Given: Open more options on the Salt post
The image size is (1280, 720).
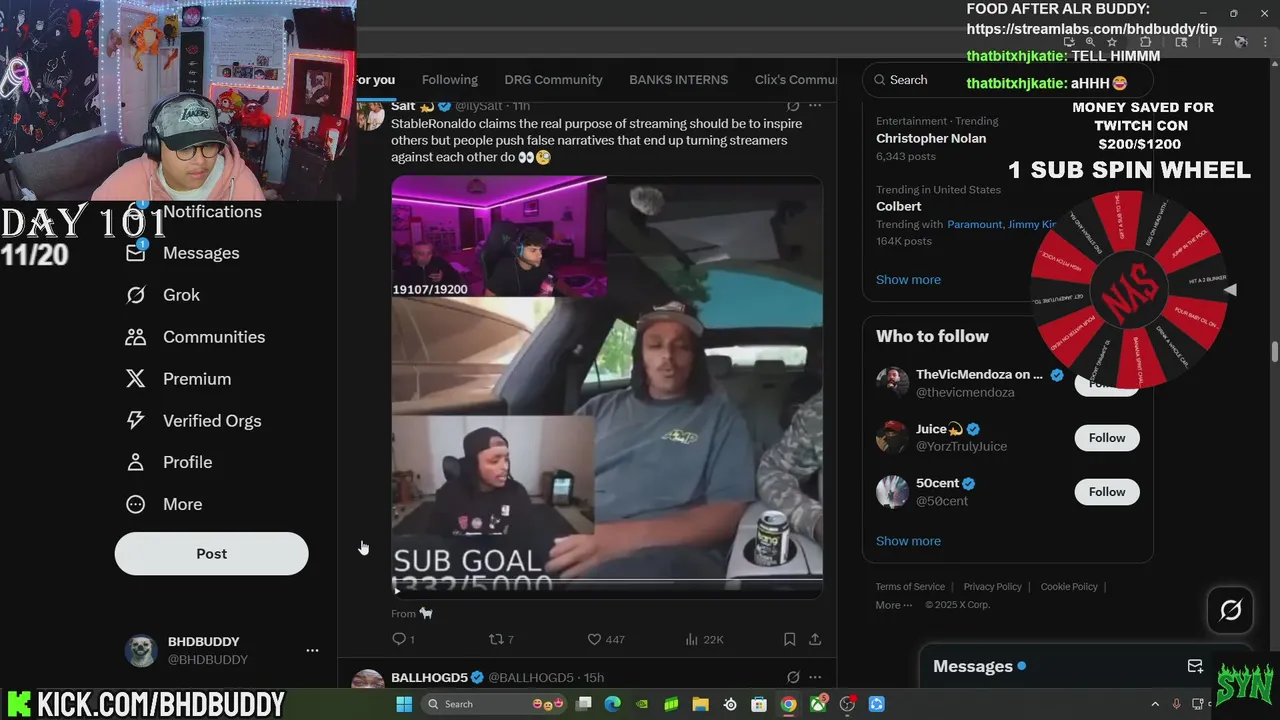Looking at the screenshot, I should tap(815, 105).
